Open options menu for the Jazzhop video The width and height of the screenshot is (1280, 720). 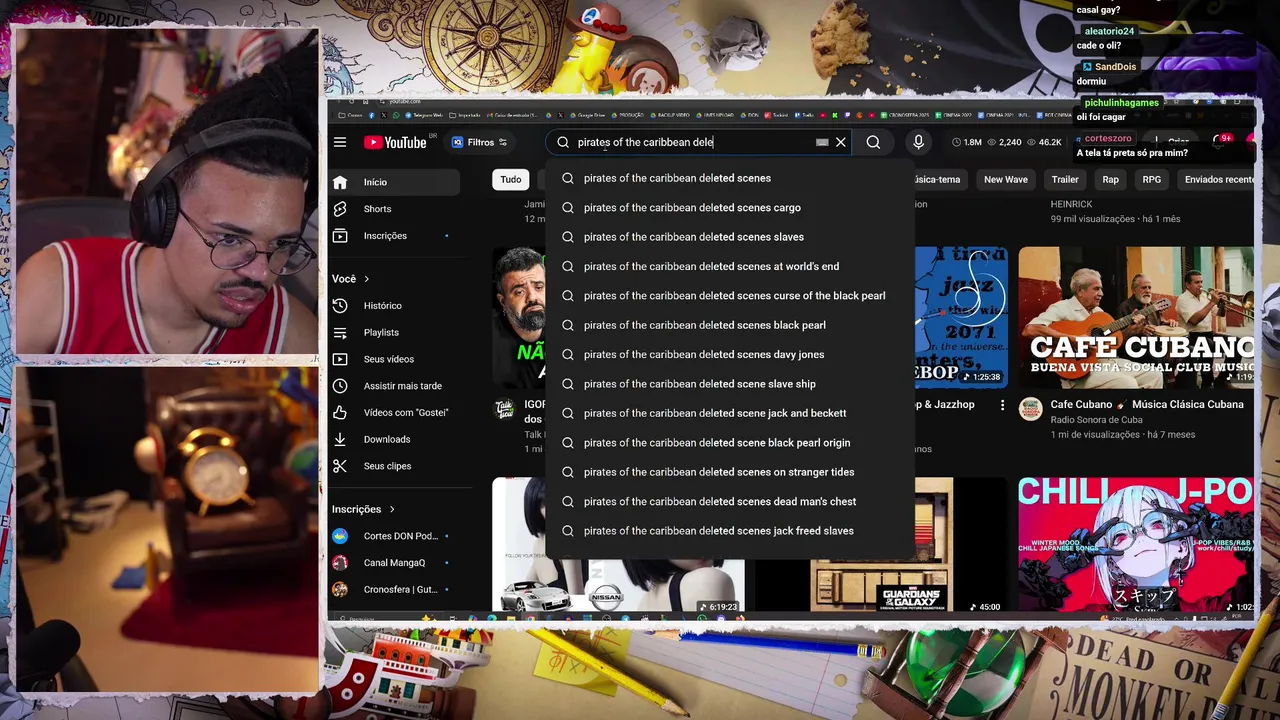pyautogui.click(x=1002, y=405)
